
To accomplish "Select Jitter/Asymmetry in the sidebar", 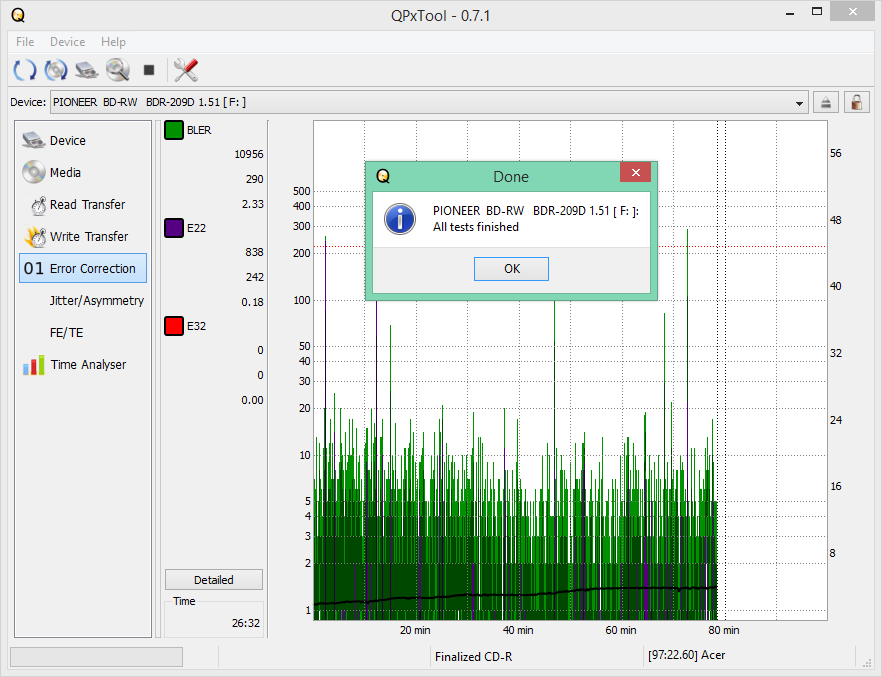I will (97, 301).
